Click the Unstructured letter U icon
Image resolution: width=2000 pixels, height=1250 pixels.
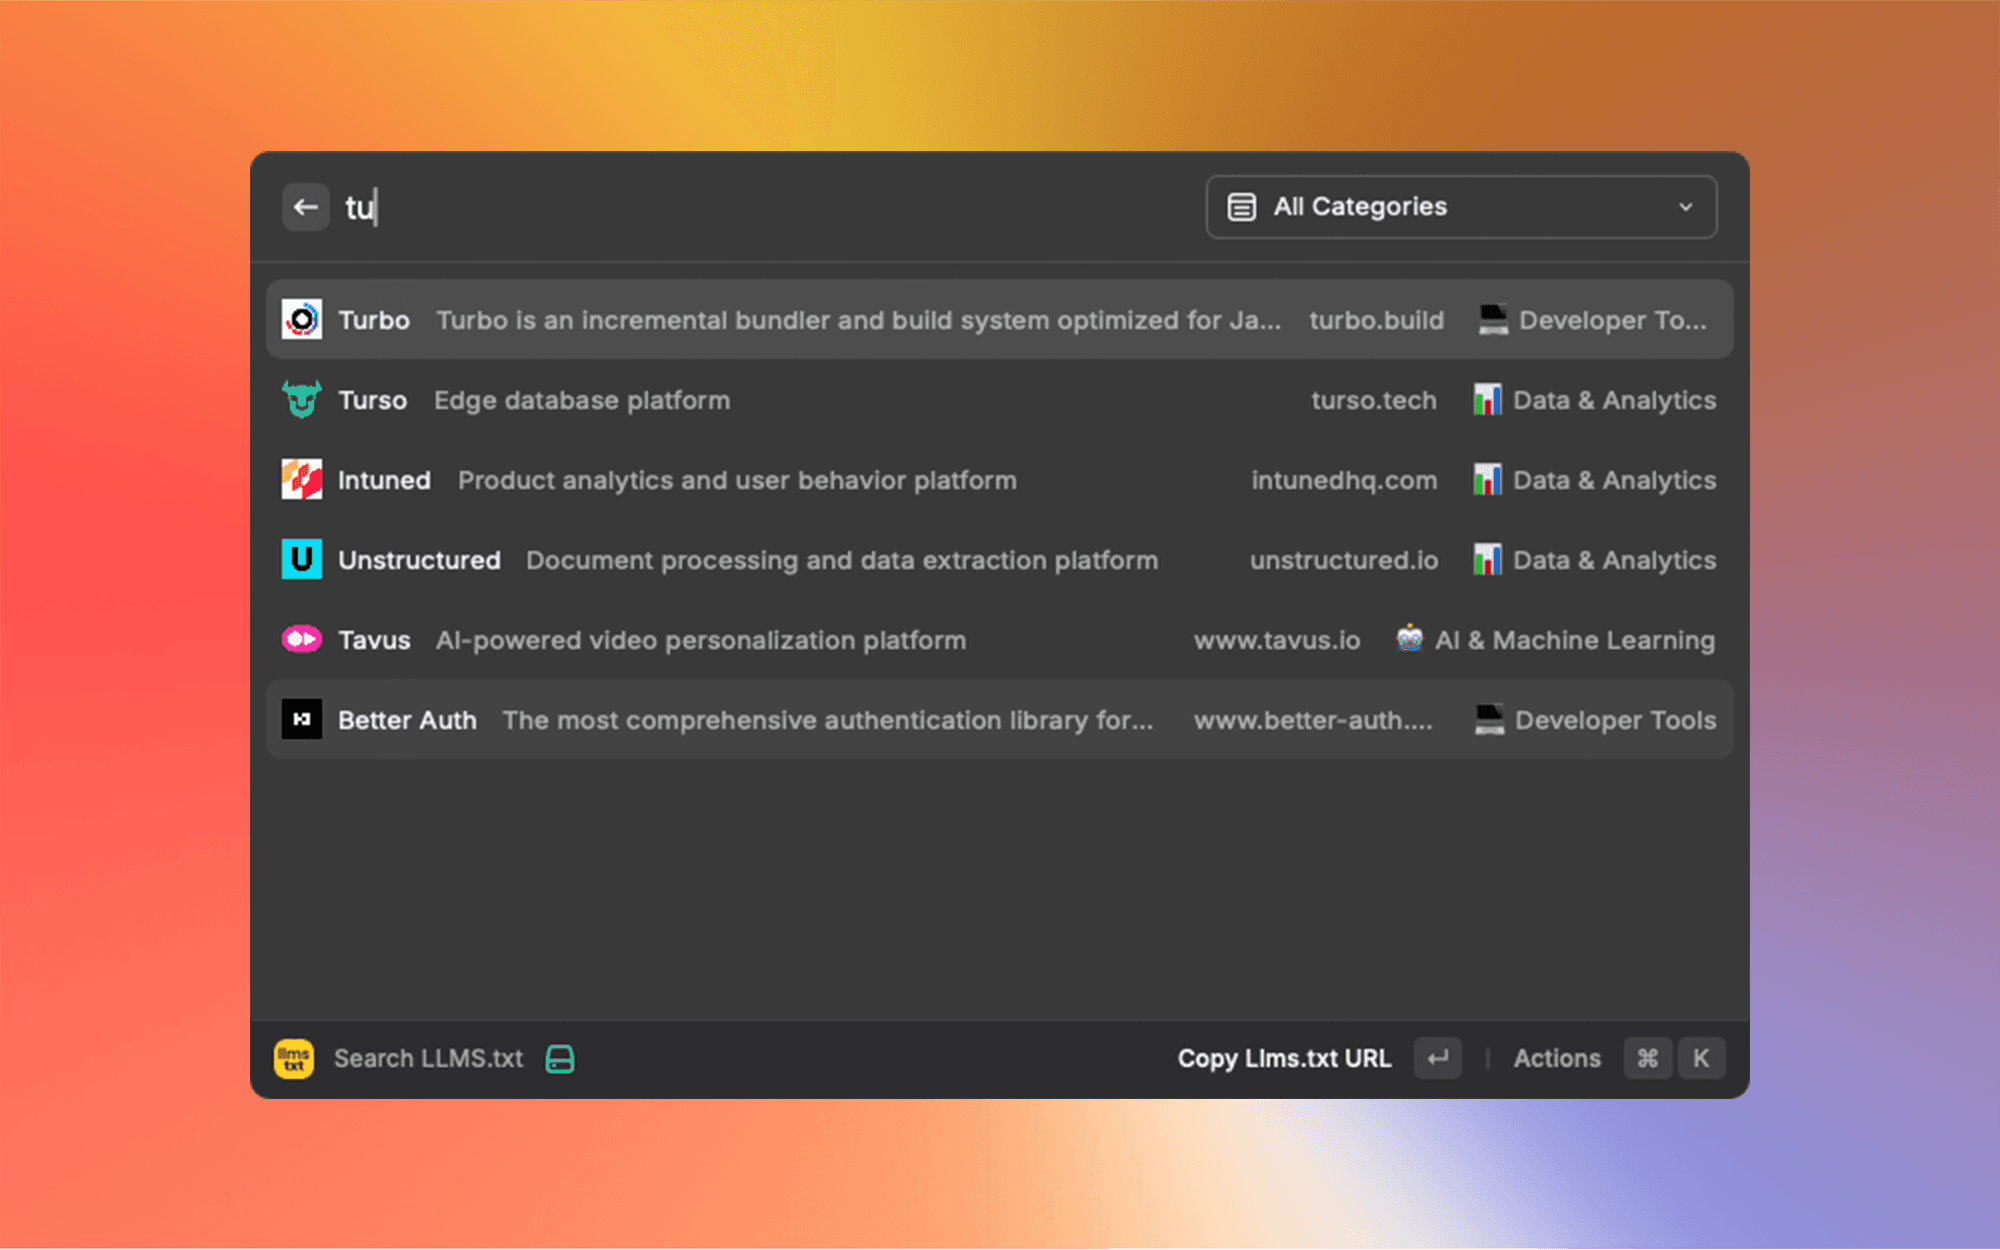coord(301,559)
